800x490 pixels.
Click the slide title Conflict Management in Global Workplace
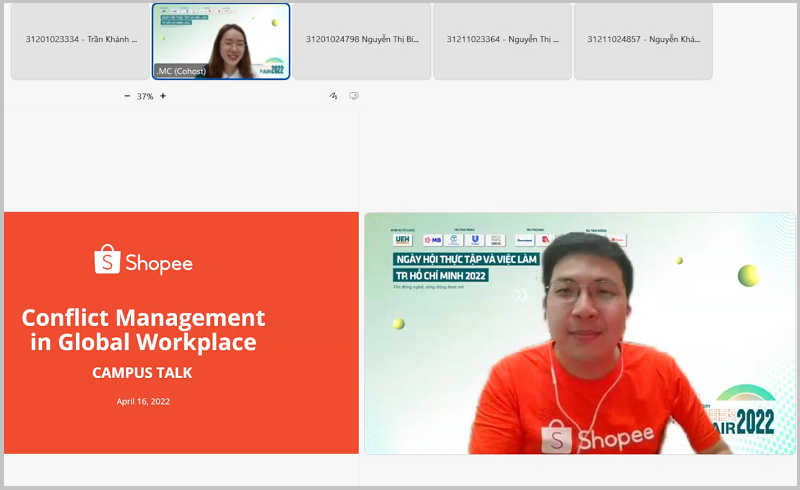pyautogui.click(x=143, y=330)
